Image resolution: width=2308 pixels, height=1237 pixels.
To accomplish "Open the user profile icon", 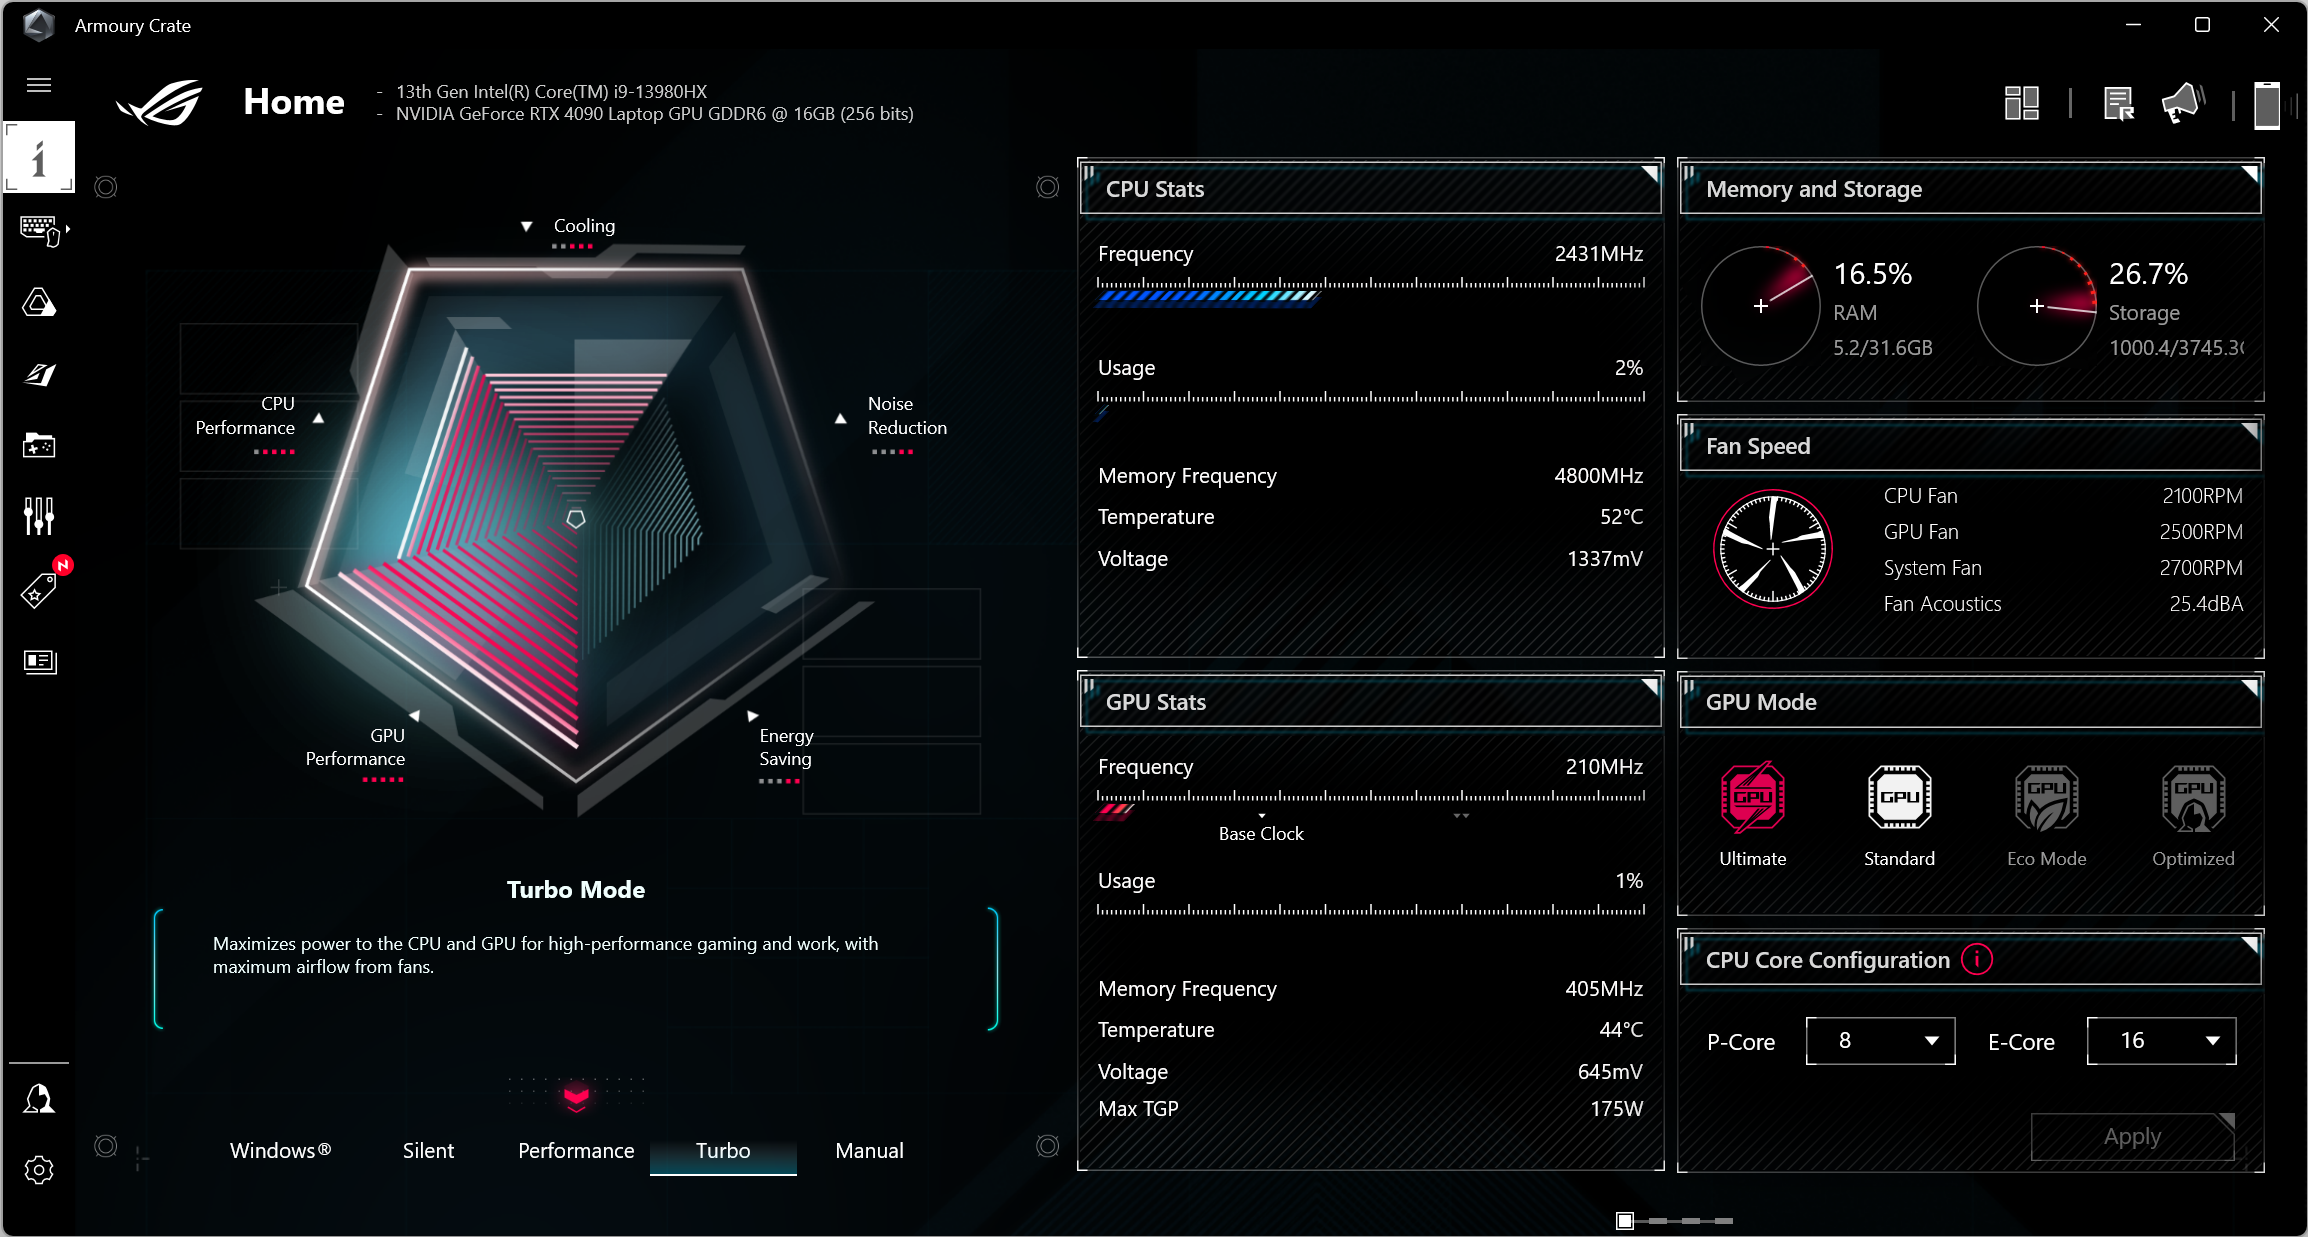I will (x=39, y=1098).
